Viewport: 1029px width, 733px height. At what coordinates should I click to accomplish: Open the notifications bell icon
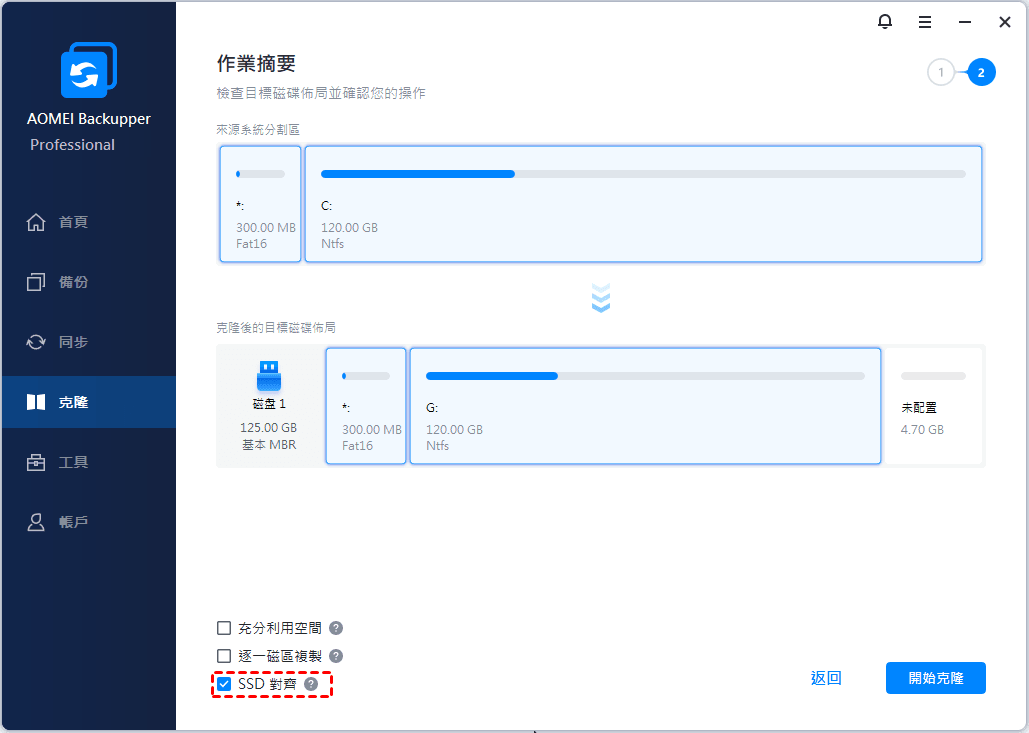click(x=885, y=22)
